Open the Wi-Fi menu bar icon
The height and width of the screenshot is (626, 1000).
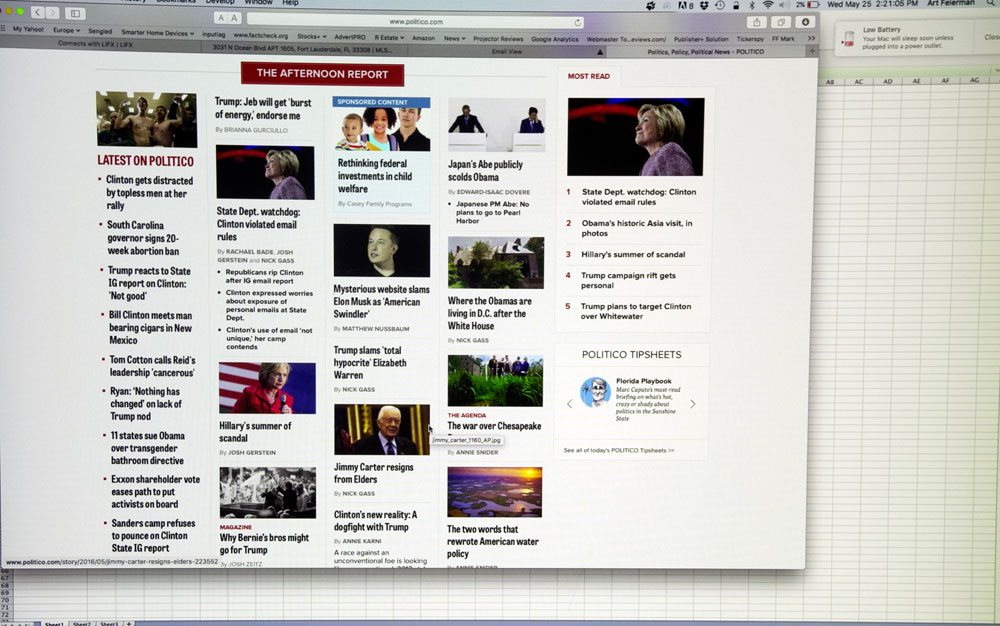[768, 4]
